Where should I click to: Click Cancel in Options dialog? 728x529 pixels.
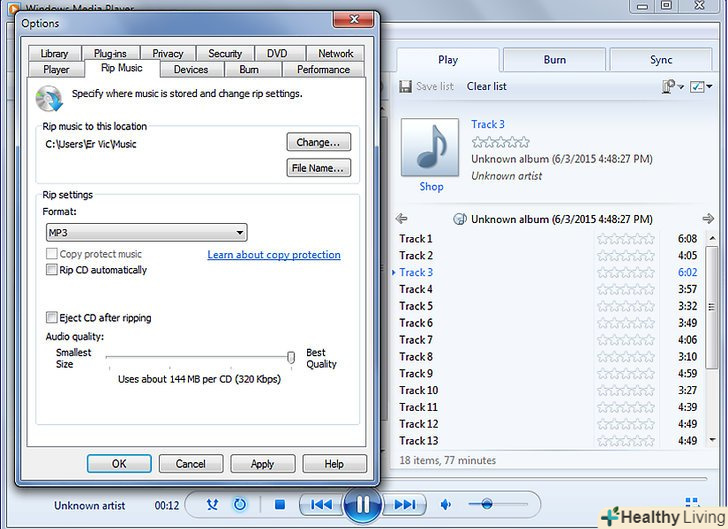pyautogui.click(x=191, y=464)
